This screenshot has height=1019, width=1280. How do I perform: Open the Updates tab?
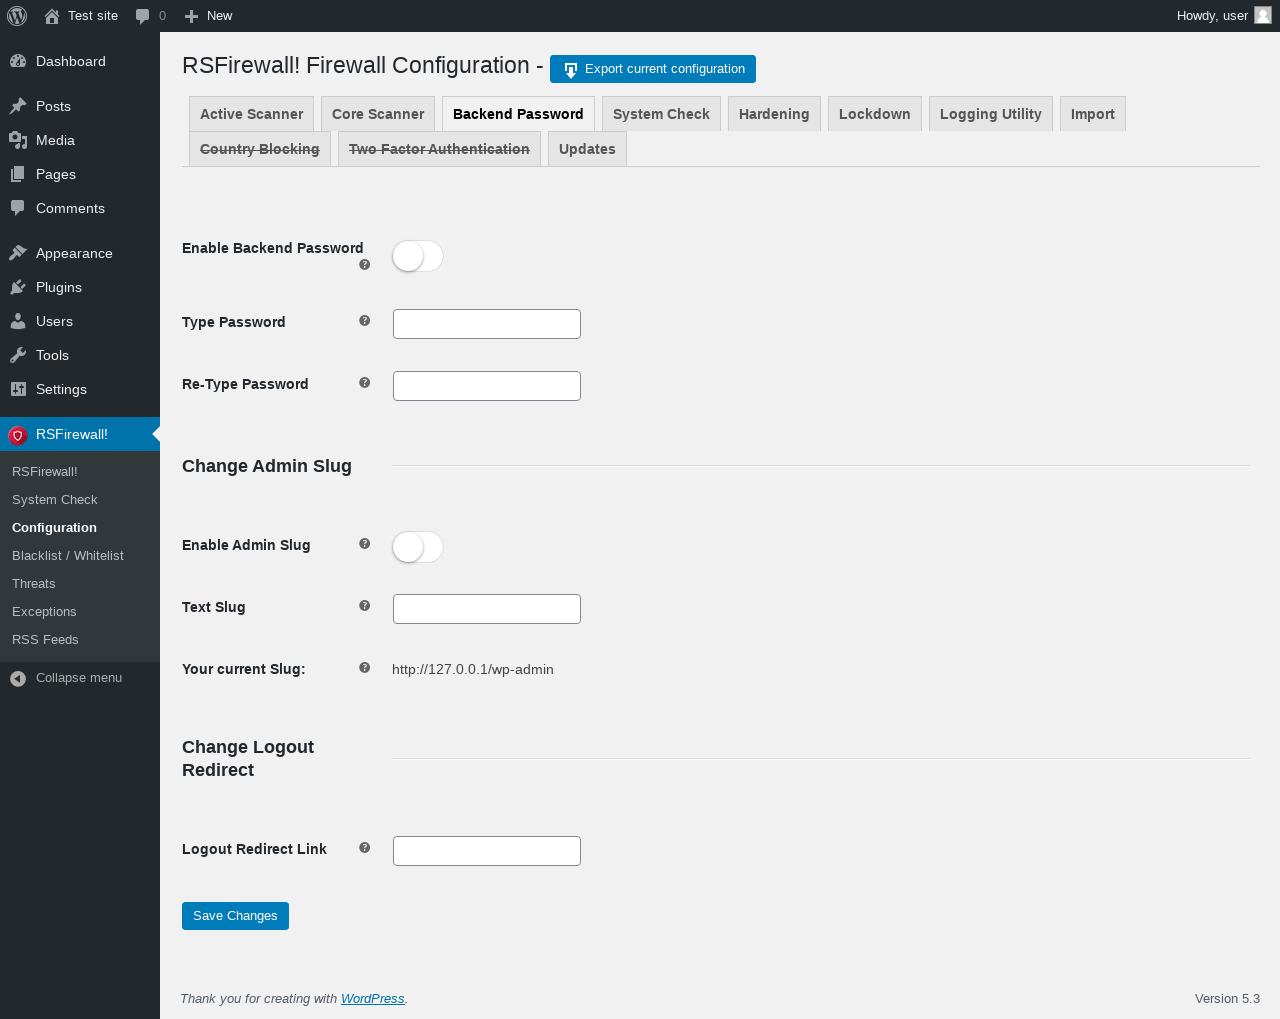coord(587,149)
